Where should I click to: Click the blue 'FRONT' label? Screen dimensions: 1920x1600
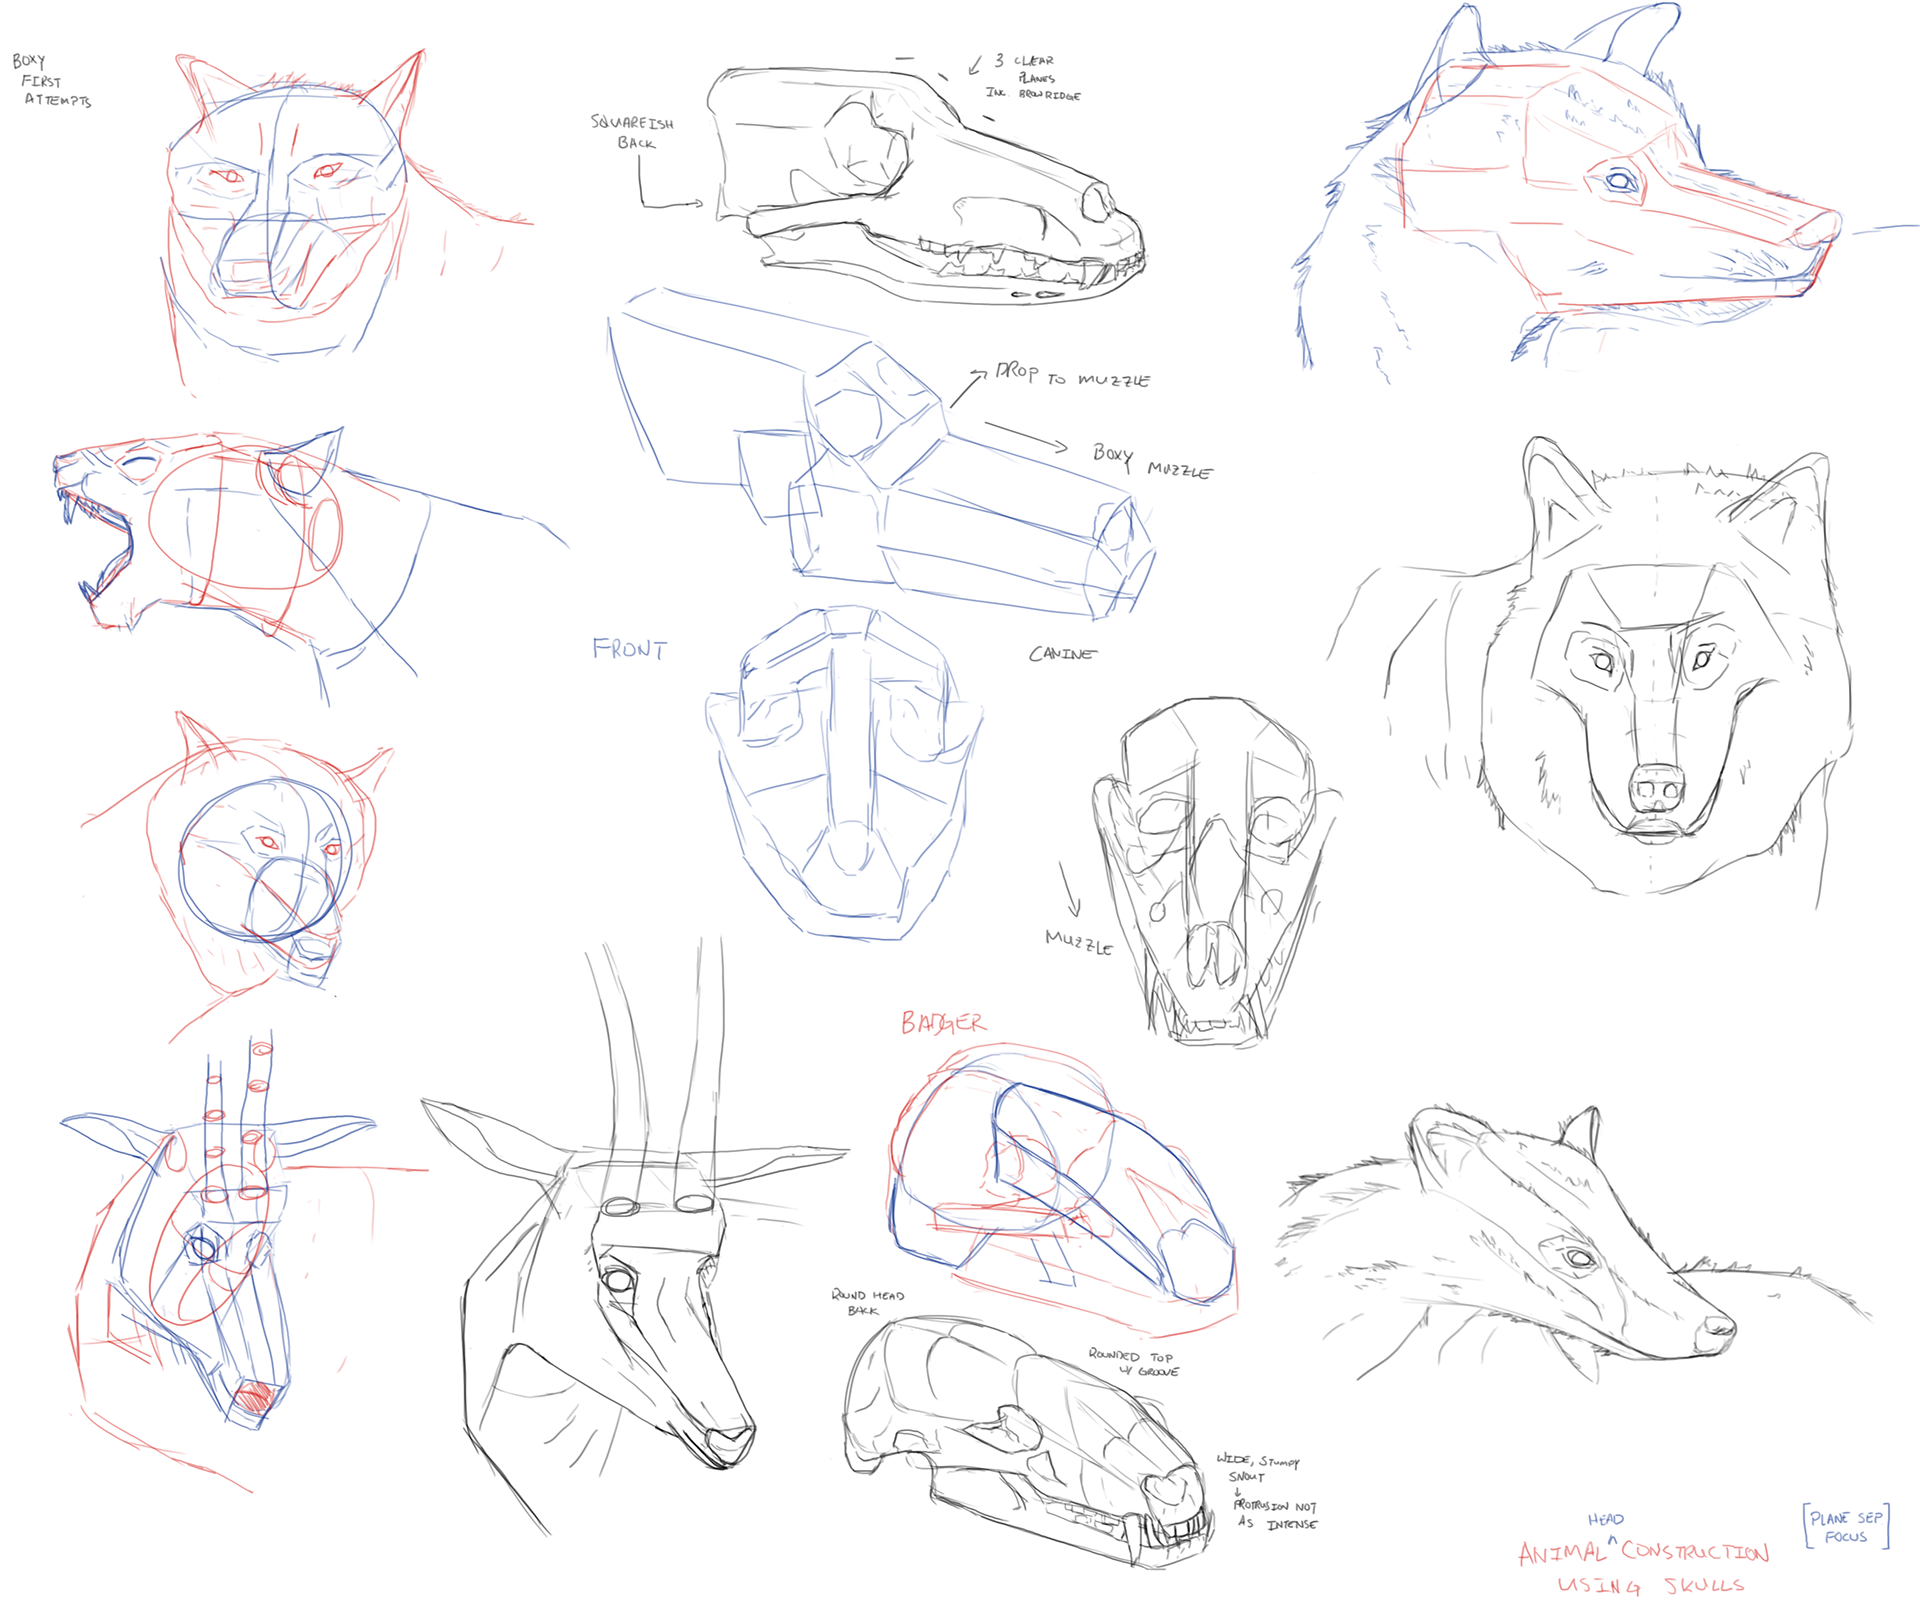tap(629, 649)
